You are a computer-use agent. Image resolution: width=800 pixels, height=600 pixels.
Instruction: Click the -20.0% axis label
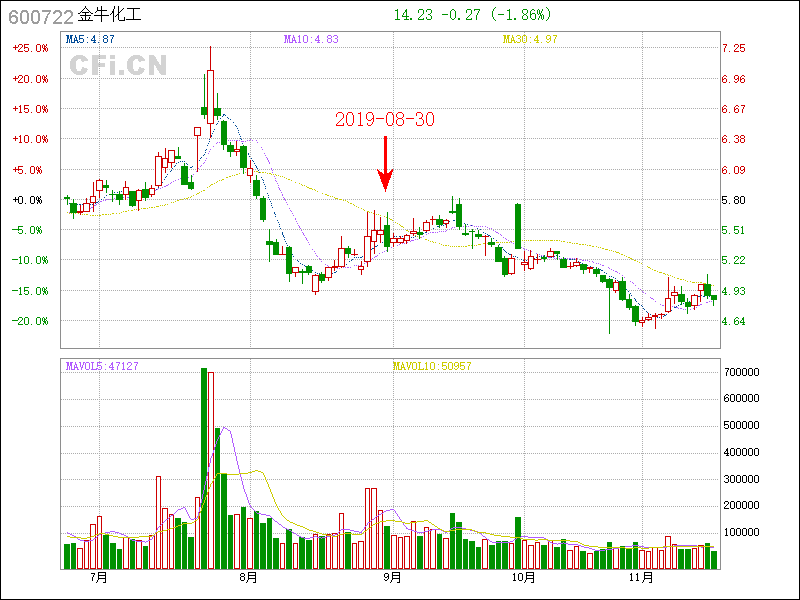(x=31, y=321)
